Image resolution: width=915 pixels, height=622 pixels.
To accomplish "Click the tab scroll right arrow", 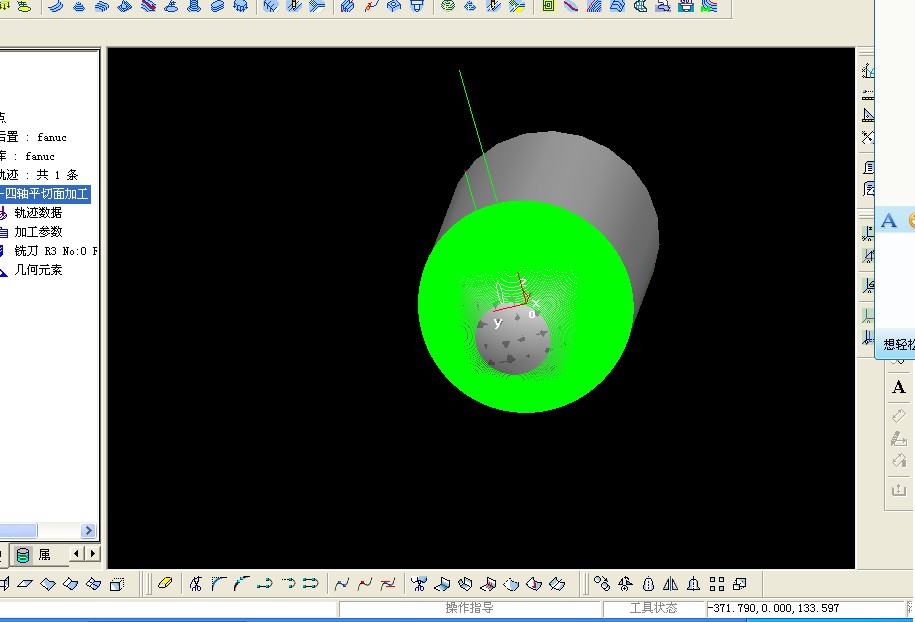I will click(93, 554).
